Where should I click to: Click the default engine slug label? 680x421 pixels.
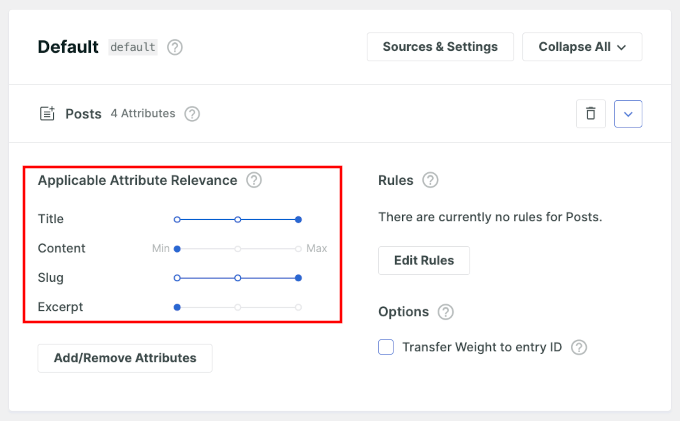click(133, 47)
